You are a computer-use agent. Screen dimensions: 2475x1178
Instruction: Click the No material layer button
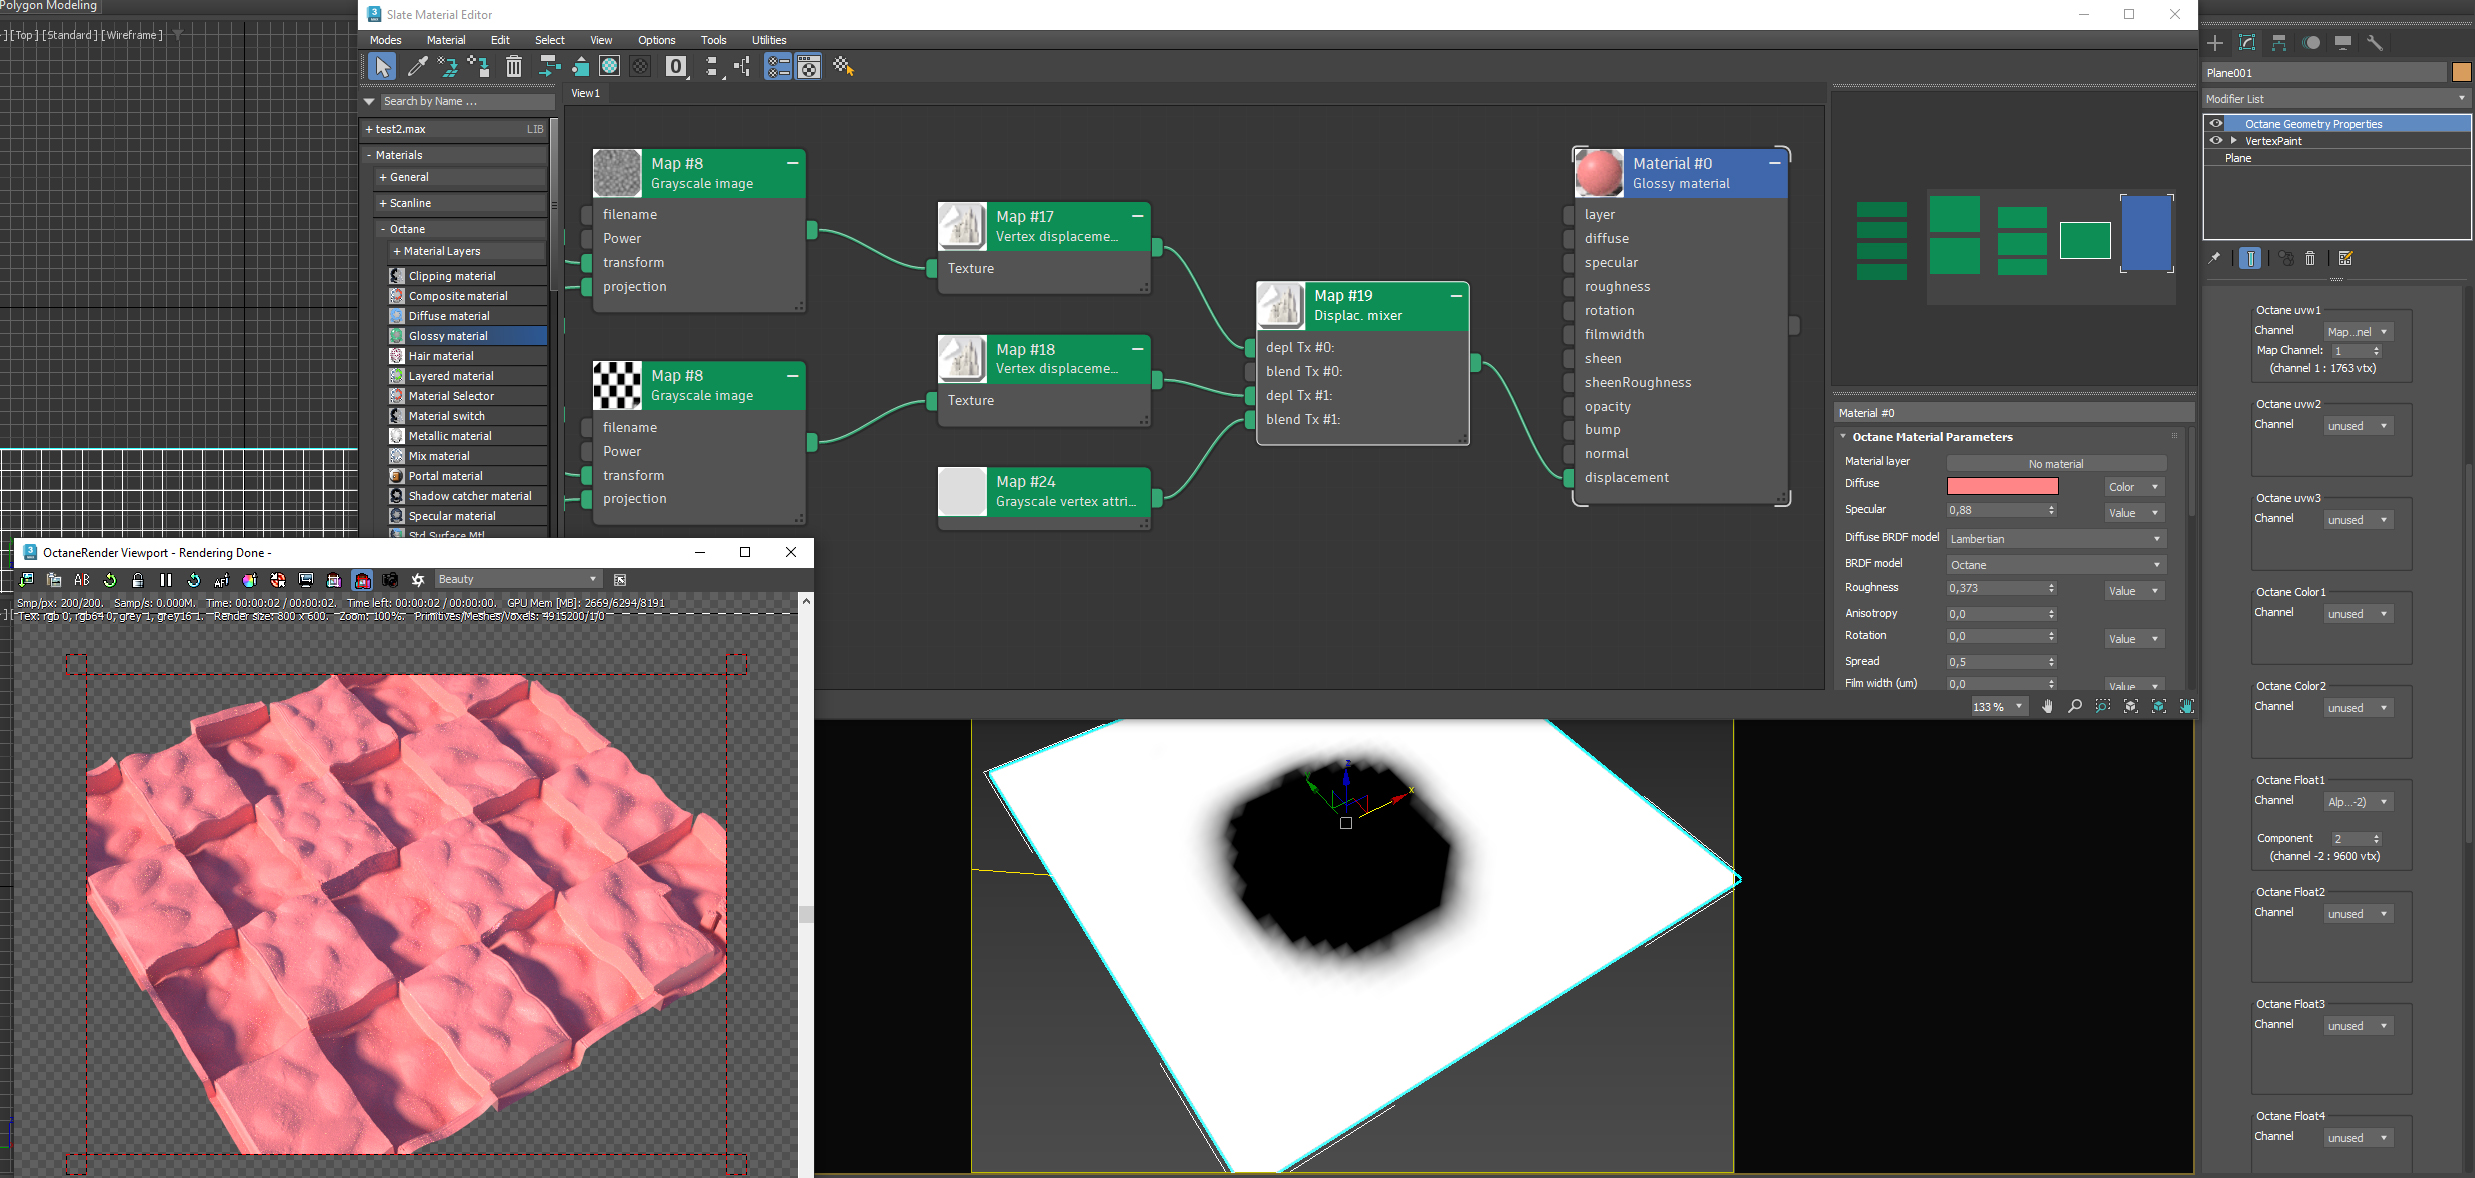[2055, 464]
